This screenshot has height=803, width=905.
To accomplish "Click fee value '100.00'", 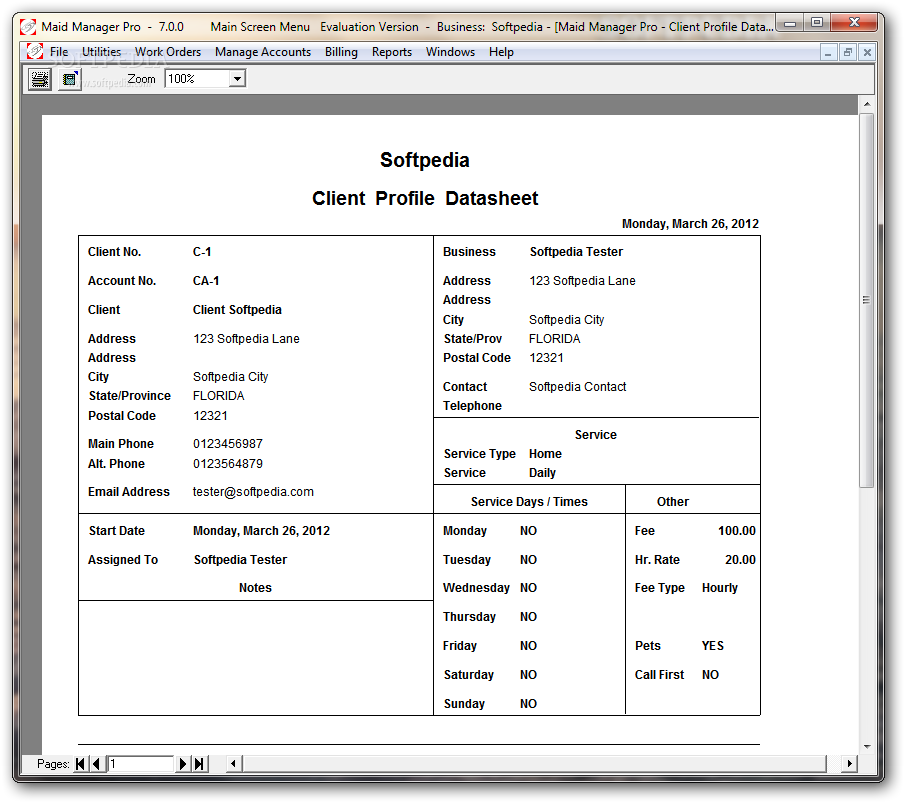I will [x=737, y=531].
